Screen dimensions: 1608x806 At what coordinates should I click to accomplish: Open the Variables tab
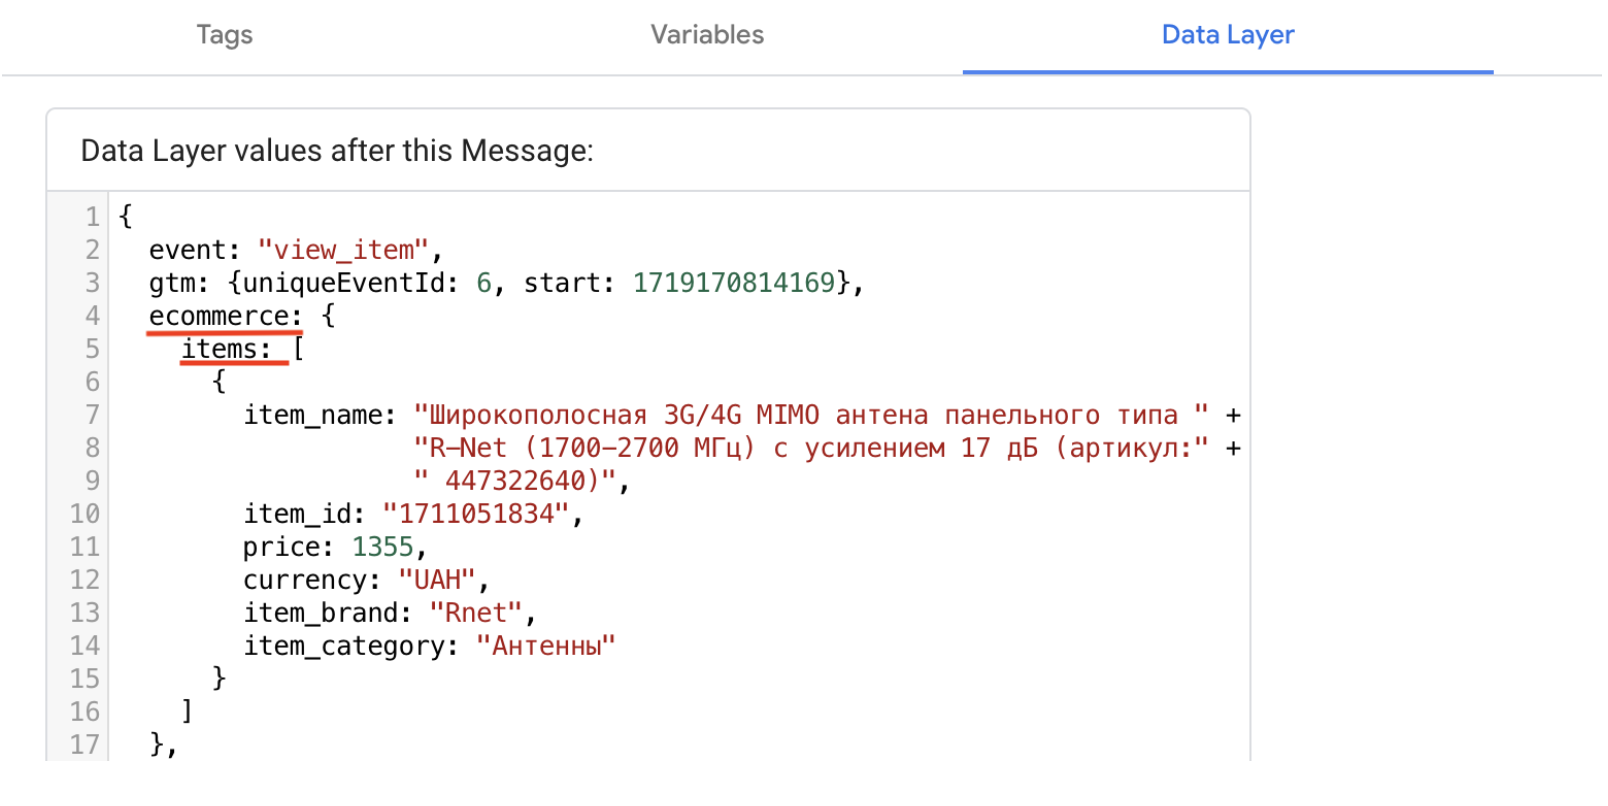(x=707, y=35)
